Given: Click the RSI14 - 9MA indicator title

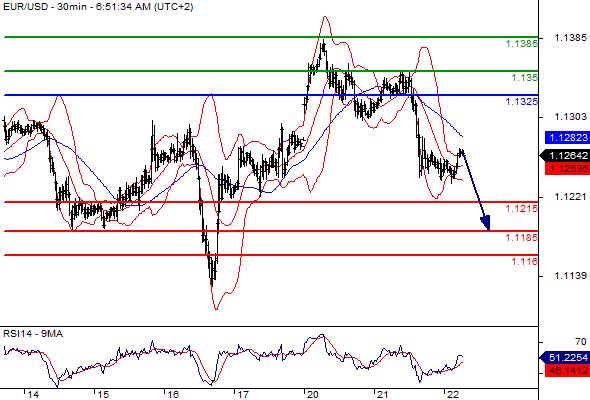Looking at the screenshot, I should tap(33, 334).
